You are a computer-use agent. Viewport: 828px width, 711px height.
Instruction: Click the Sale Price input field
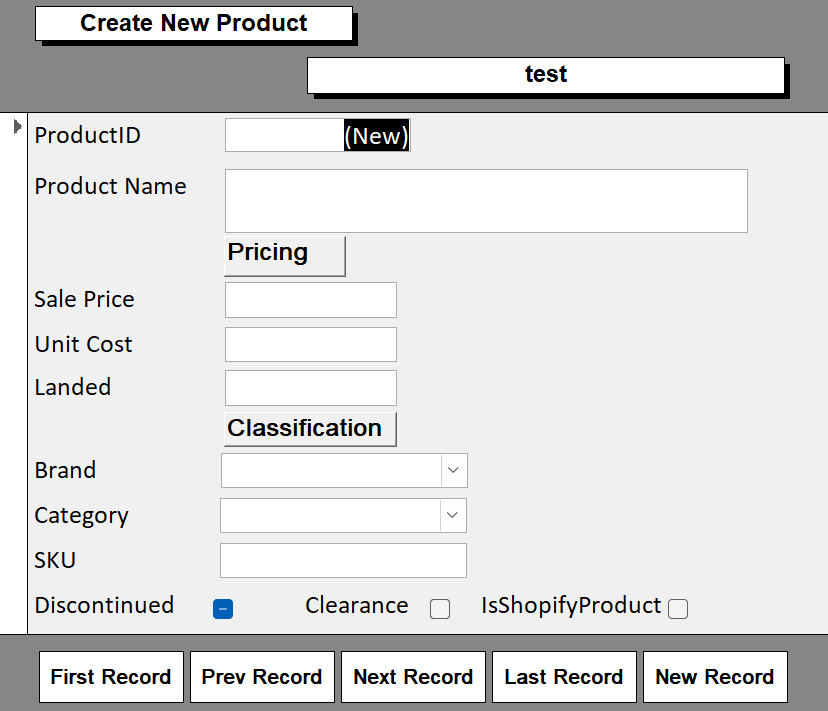pos(310,299)
